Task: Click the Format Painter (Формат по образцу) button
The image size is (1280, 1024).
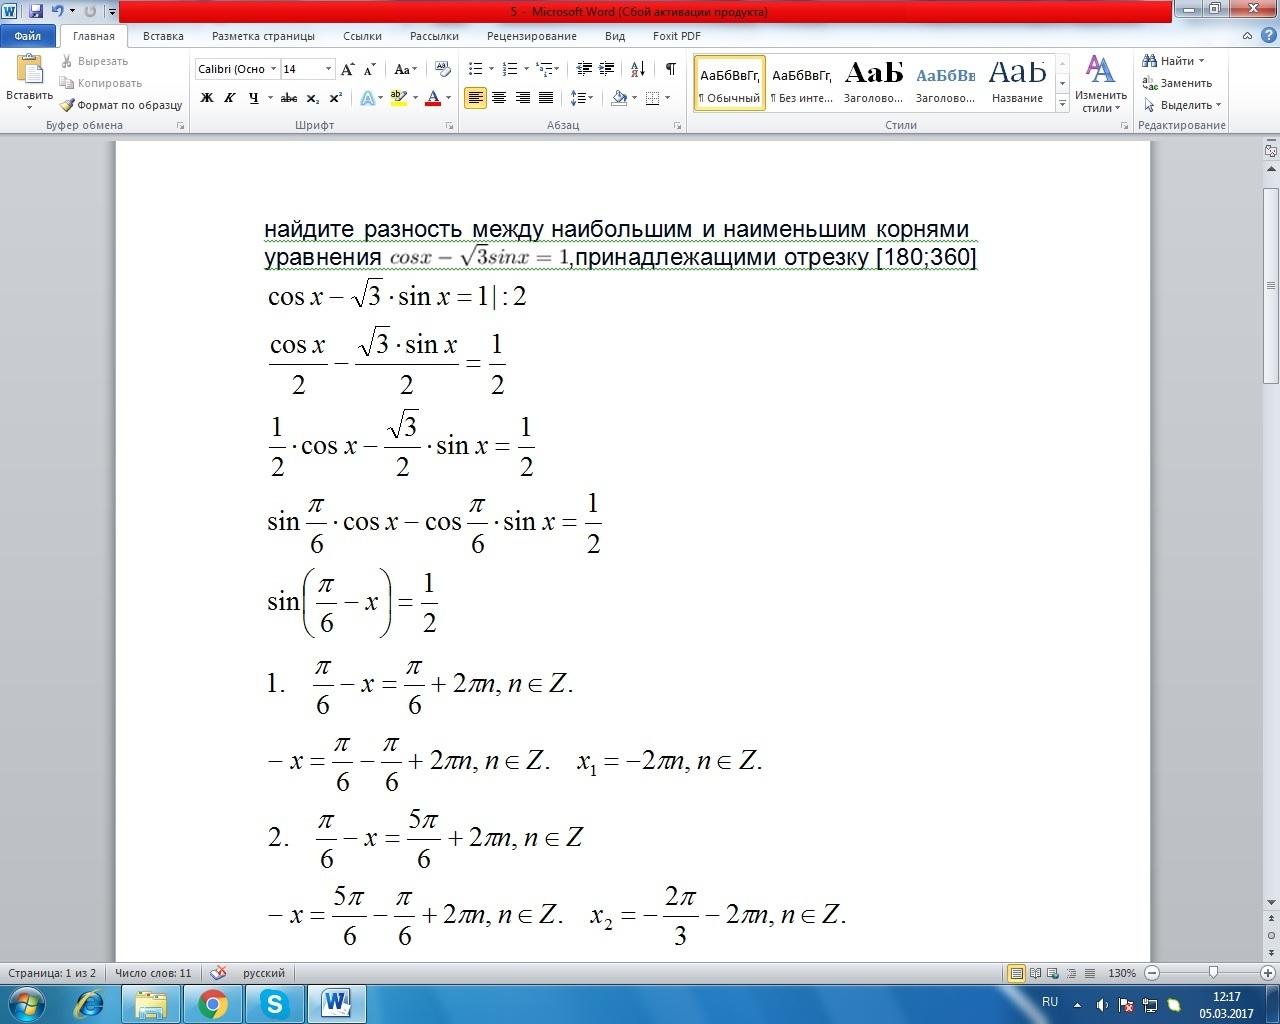Action: click(121, 105)
